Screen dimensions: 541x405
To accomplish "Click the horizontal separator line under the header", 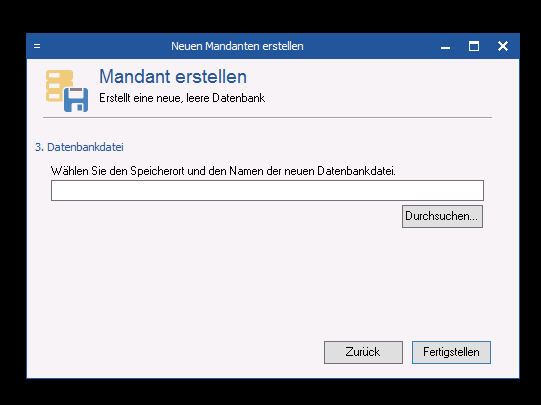I will 267,117.
